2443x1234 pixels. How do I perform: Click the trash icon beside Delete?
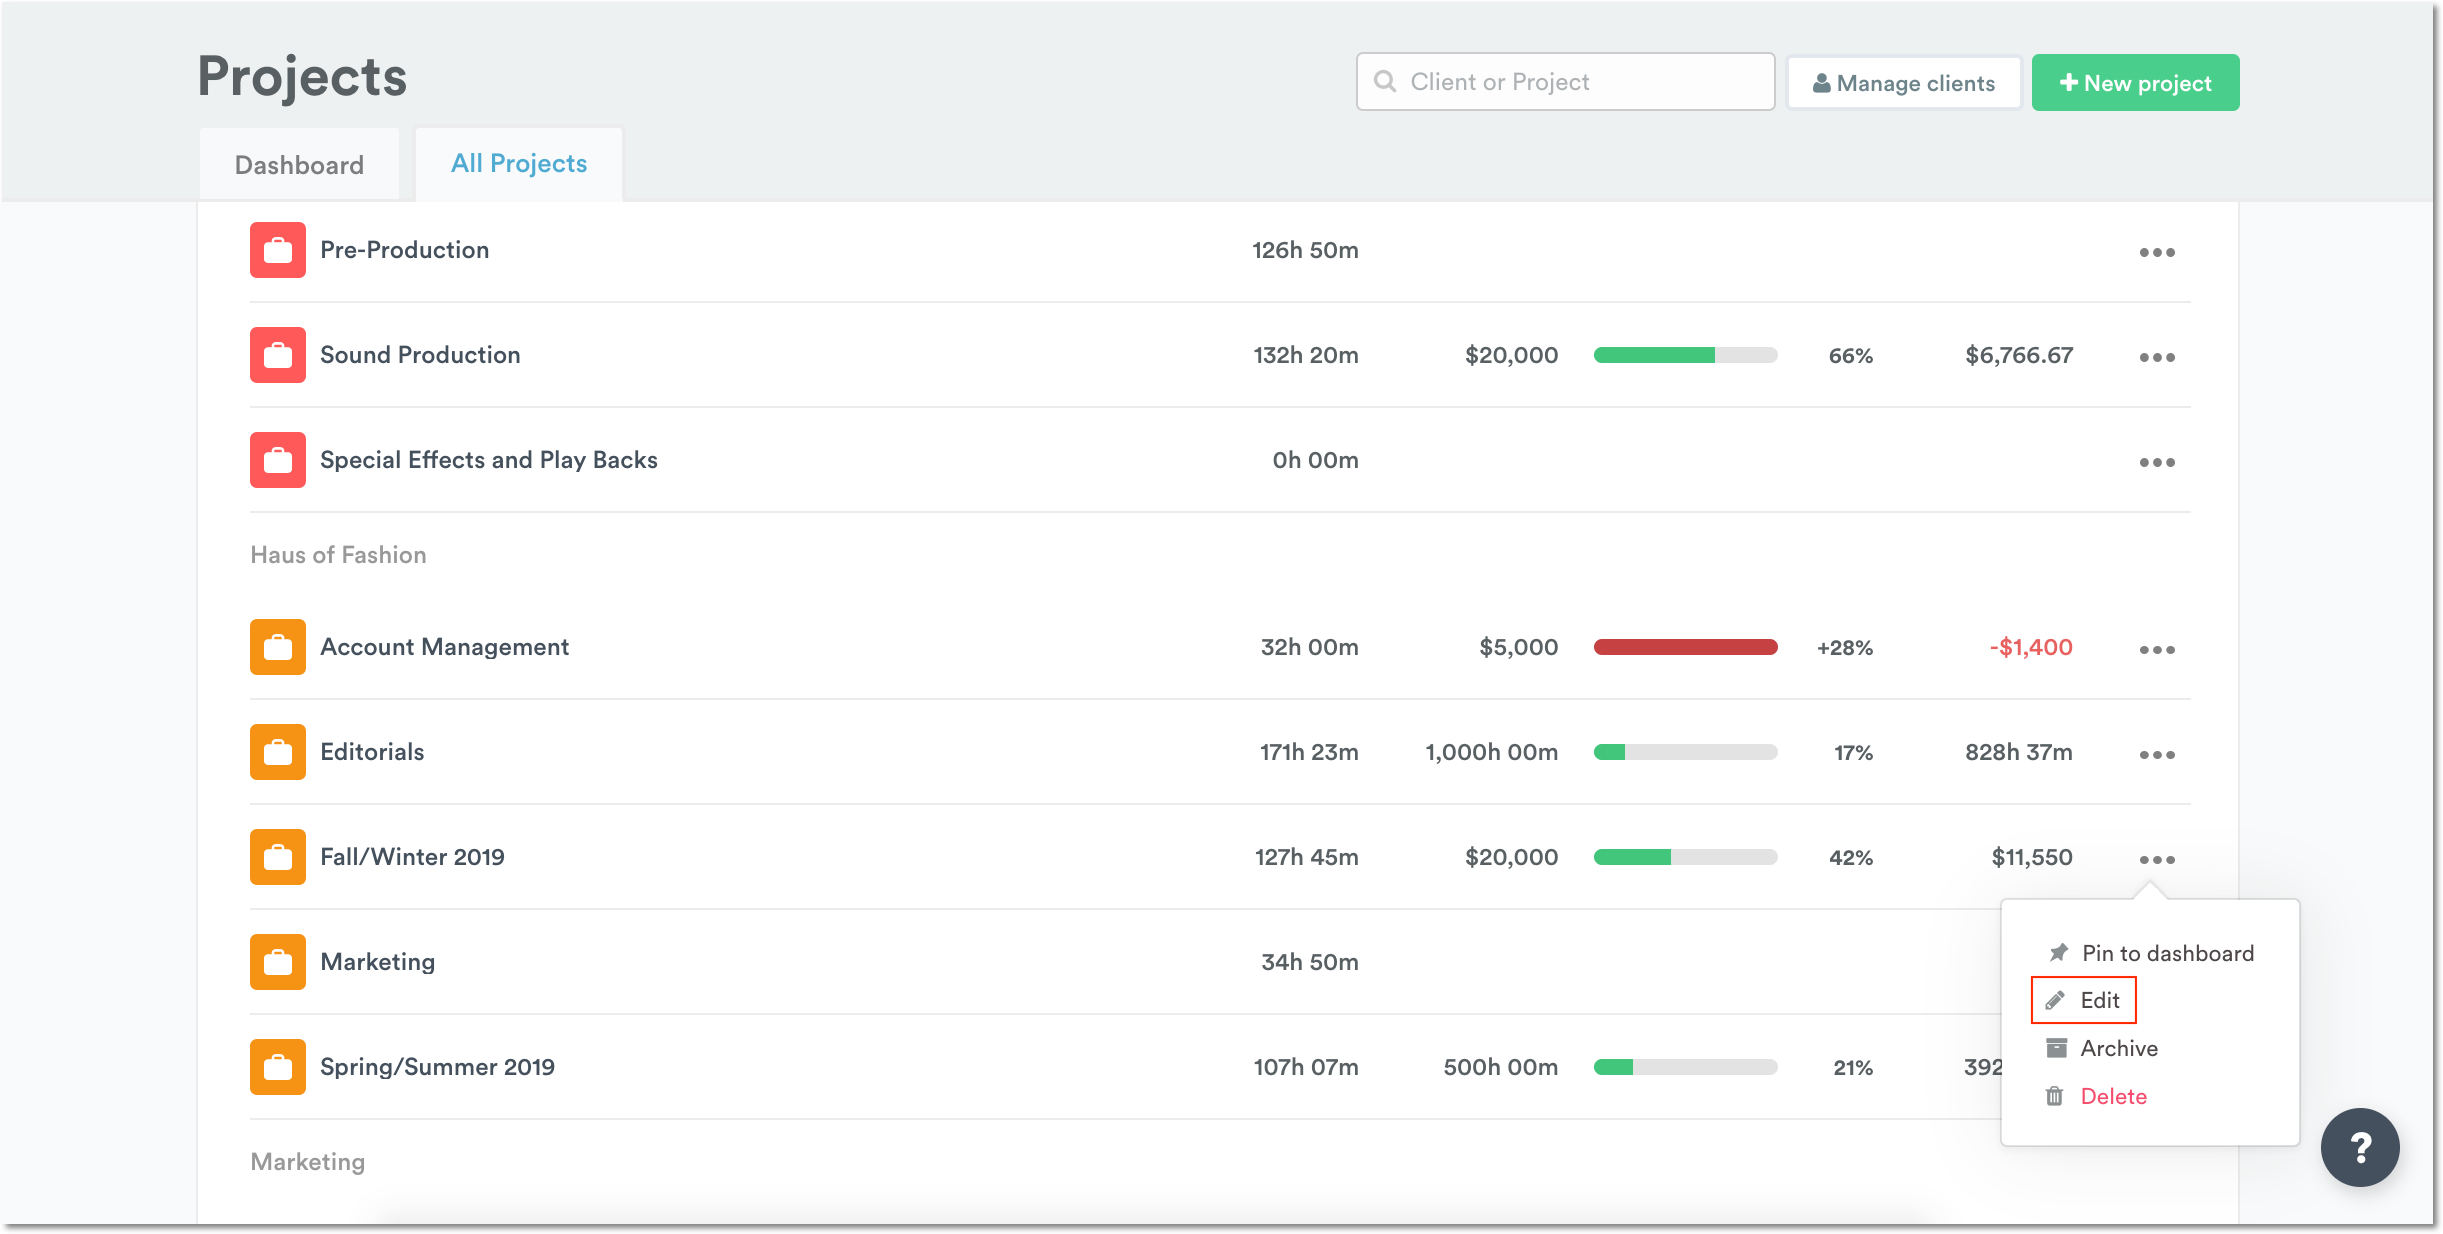tap(2055, 1097)
